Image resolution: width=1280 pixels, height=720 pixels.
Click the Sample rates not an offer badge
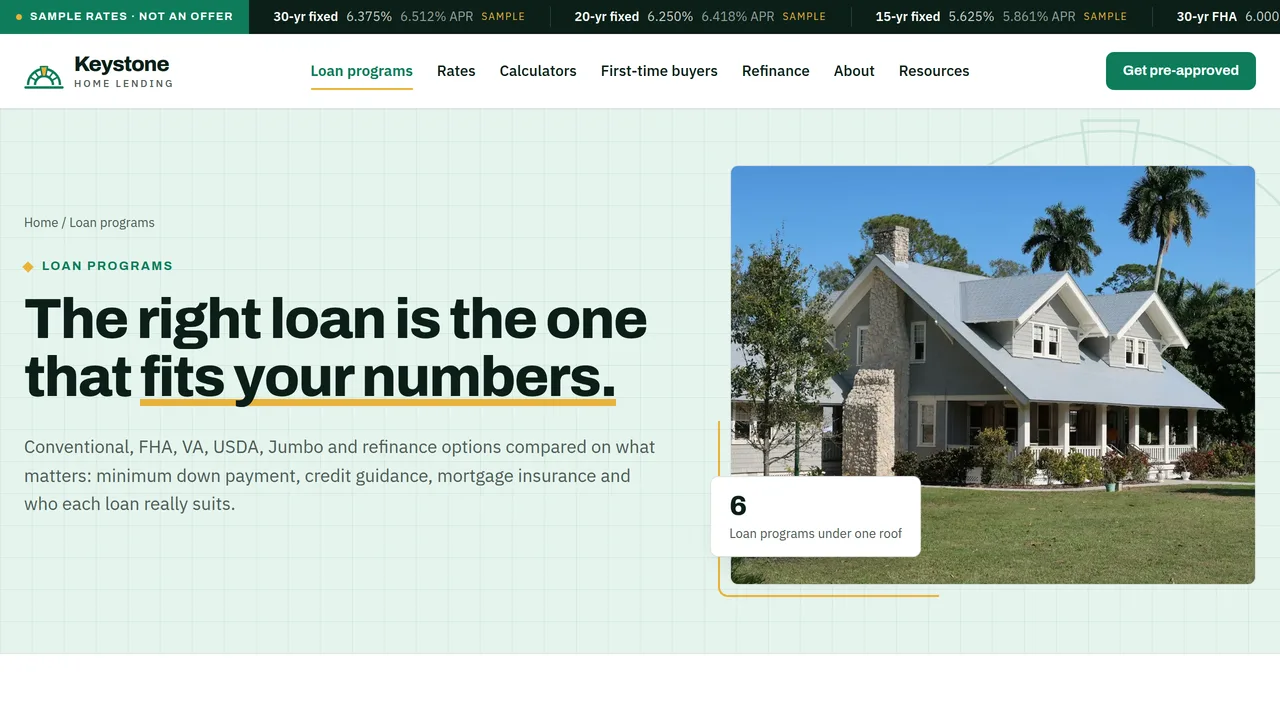click(124, 17)
